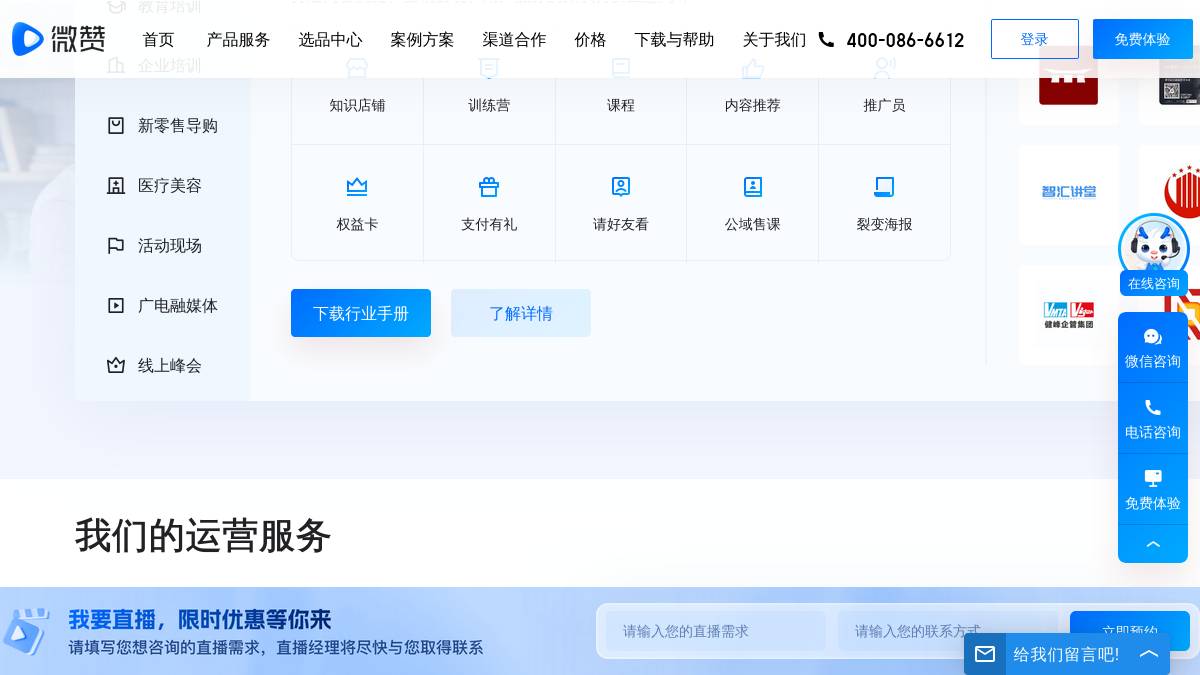
Task: Click the phone icon next to 400-086-6612
Action: pos(826,39)
